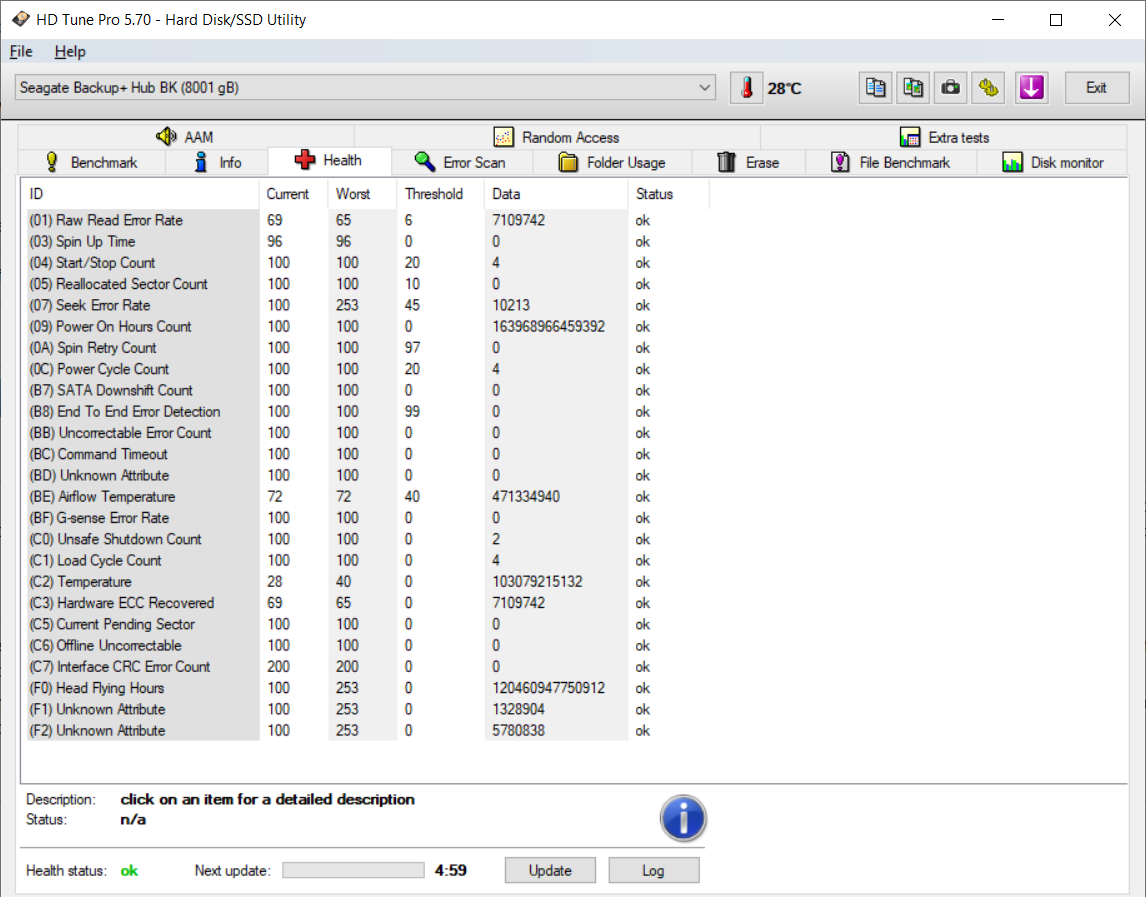This screenshot has width=1146, height=897.
Task: Click the red cross Health tab icon
Action: coord(305,160)
